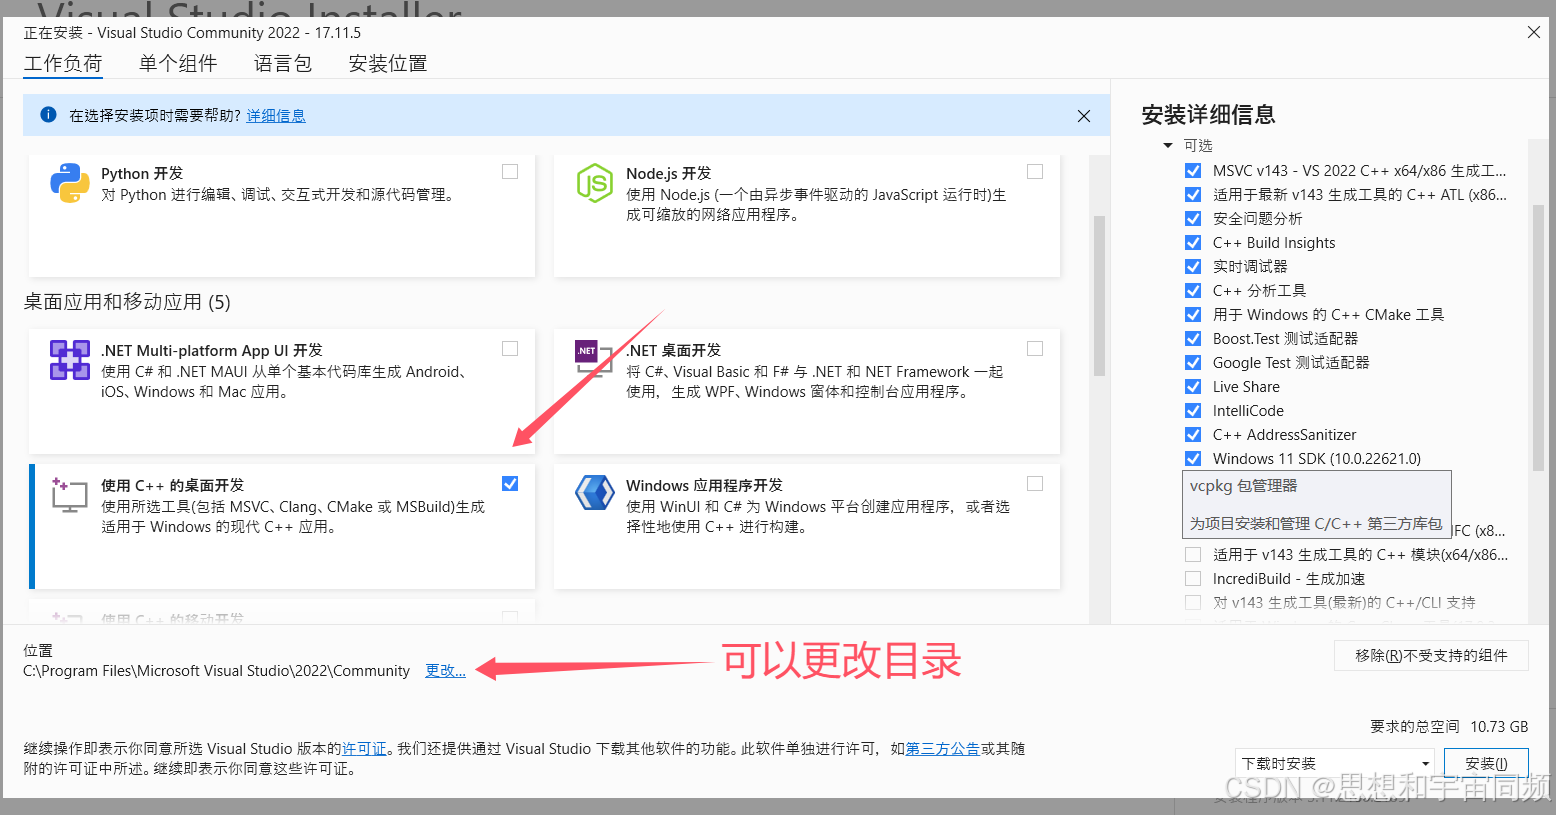Screen dimensions: 1556x815
Task: Uncheck the 安全问题分析 component
Action: (1193, 218)
